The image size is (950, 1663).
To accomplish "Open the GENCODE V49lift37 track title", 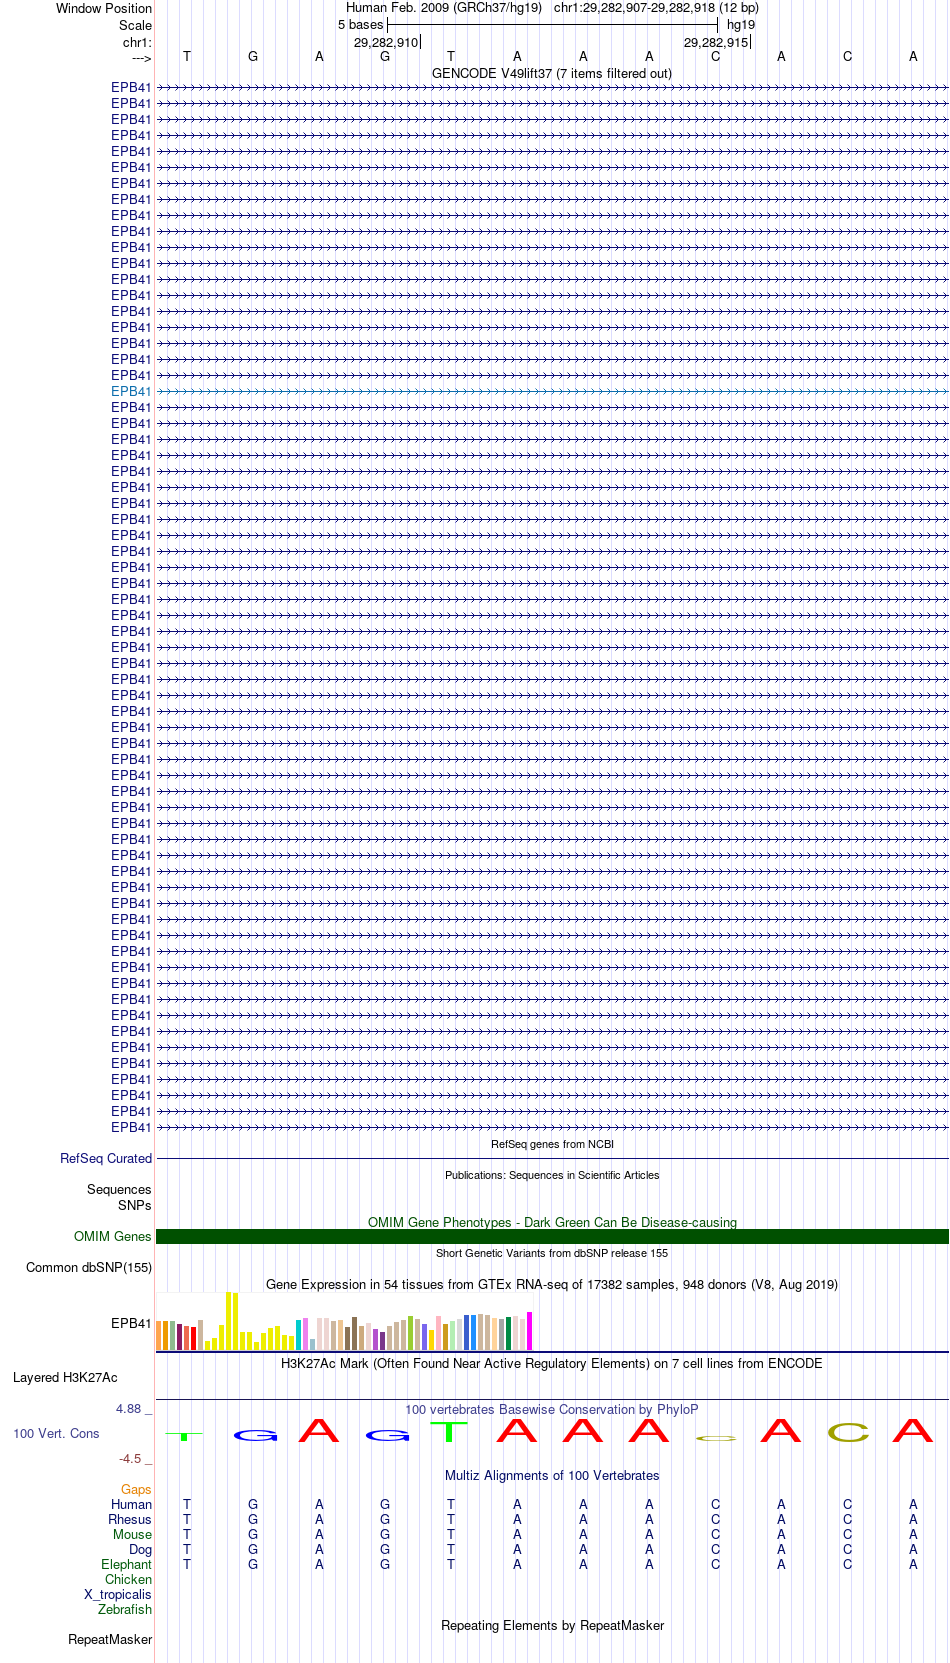I will pyautogui.click(x=552, y=73).
